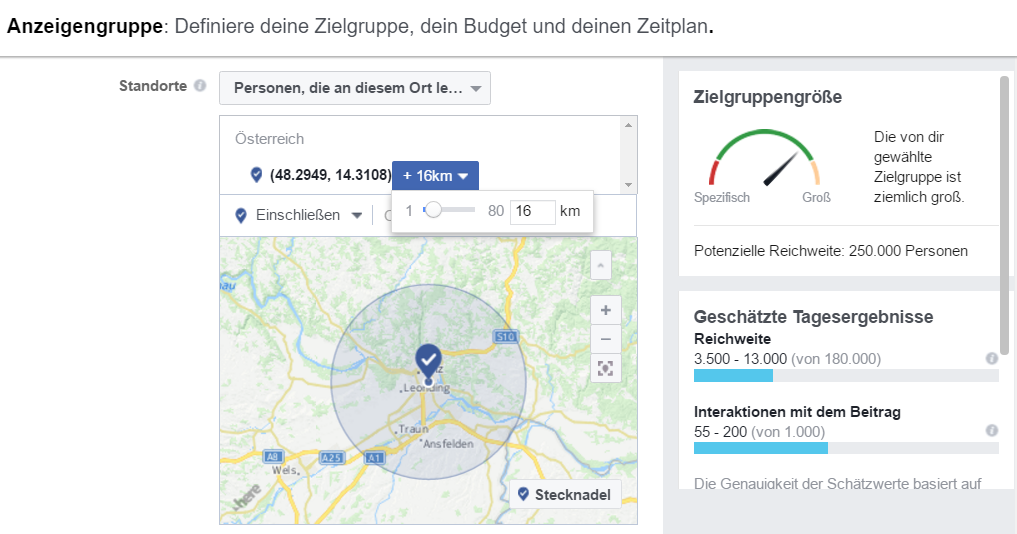Click the map zoom in plus button

click(x=605, y=310)
